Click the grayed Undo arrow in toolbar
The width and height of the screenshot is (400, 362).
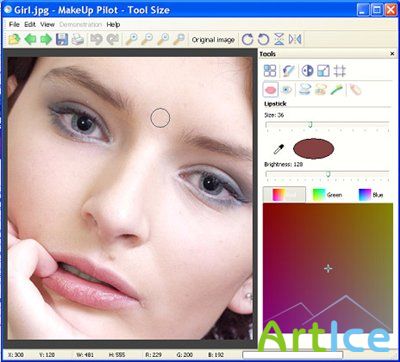click(97, 40)
